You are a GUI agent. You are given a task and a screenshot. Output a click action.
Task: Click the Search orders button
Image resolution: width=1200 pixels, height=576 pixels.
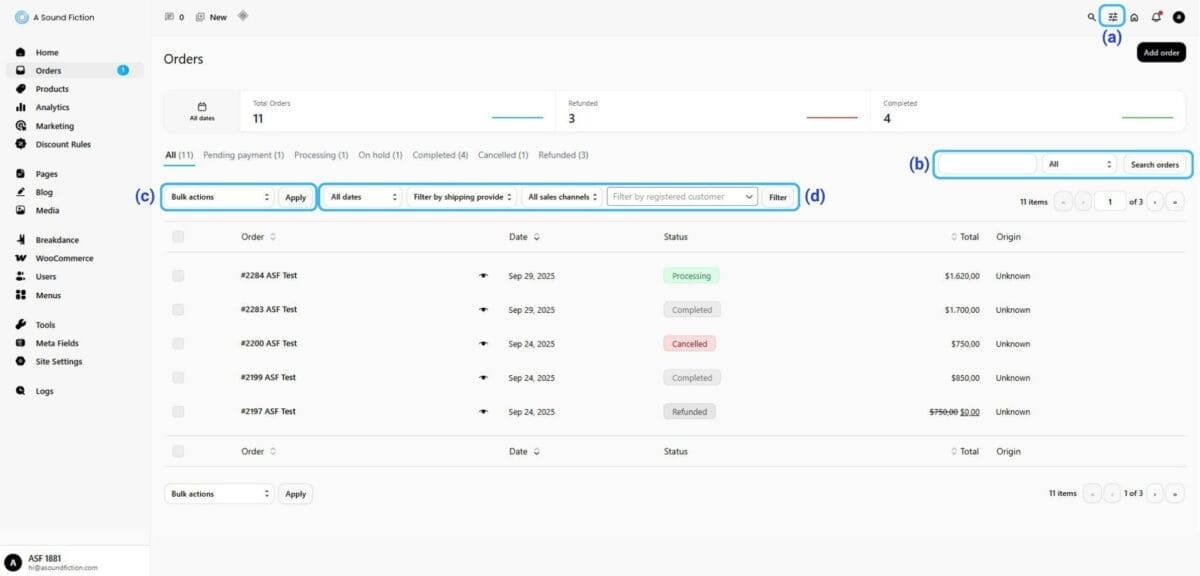(x=1155, y=164)
